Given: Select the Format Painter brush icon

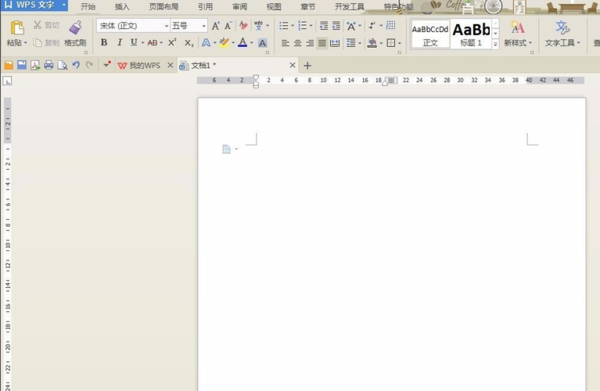Looking at the screenshot, I should pyautogui.click(x=75, y=28).
